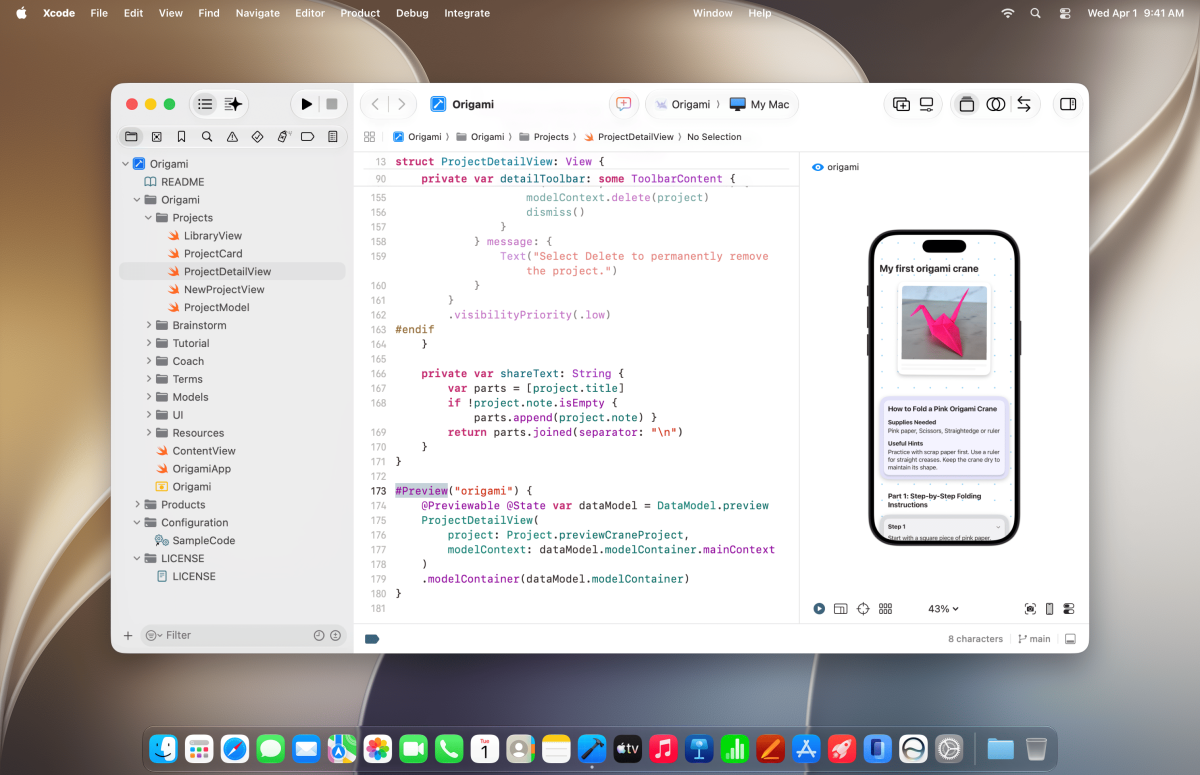Screen dimensions: 1200x775
Task: Collapse the Configuration group
Action: [x=137, y=523]
